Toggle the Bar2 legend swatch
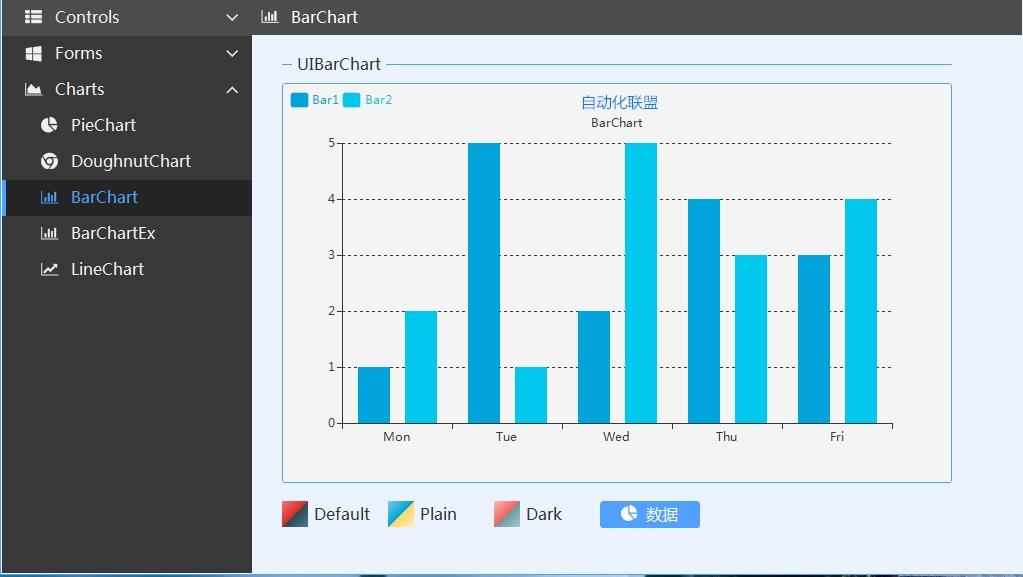The height and width of the screenshot is (577, 1023). (x=352, y=100)
